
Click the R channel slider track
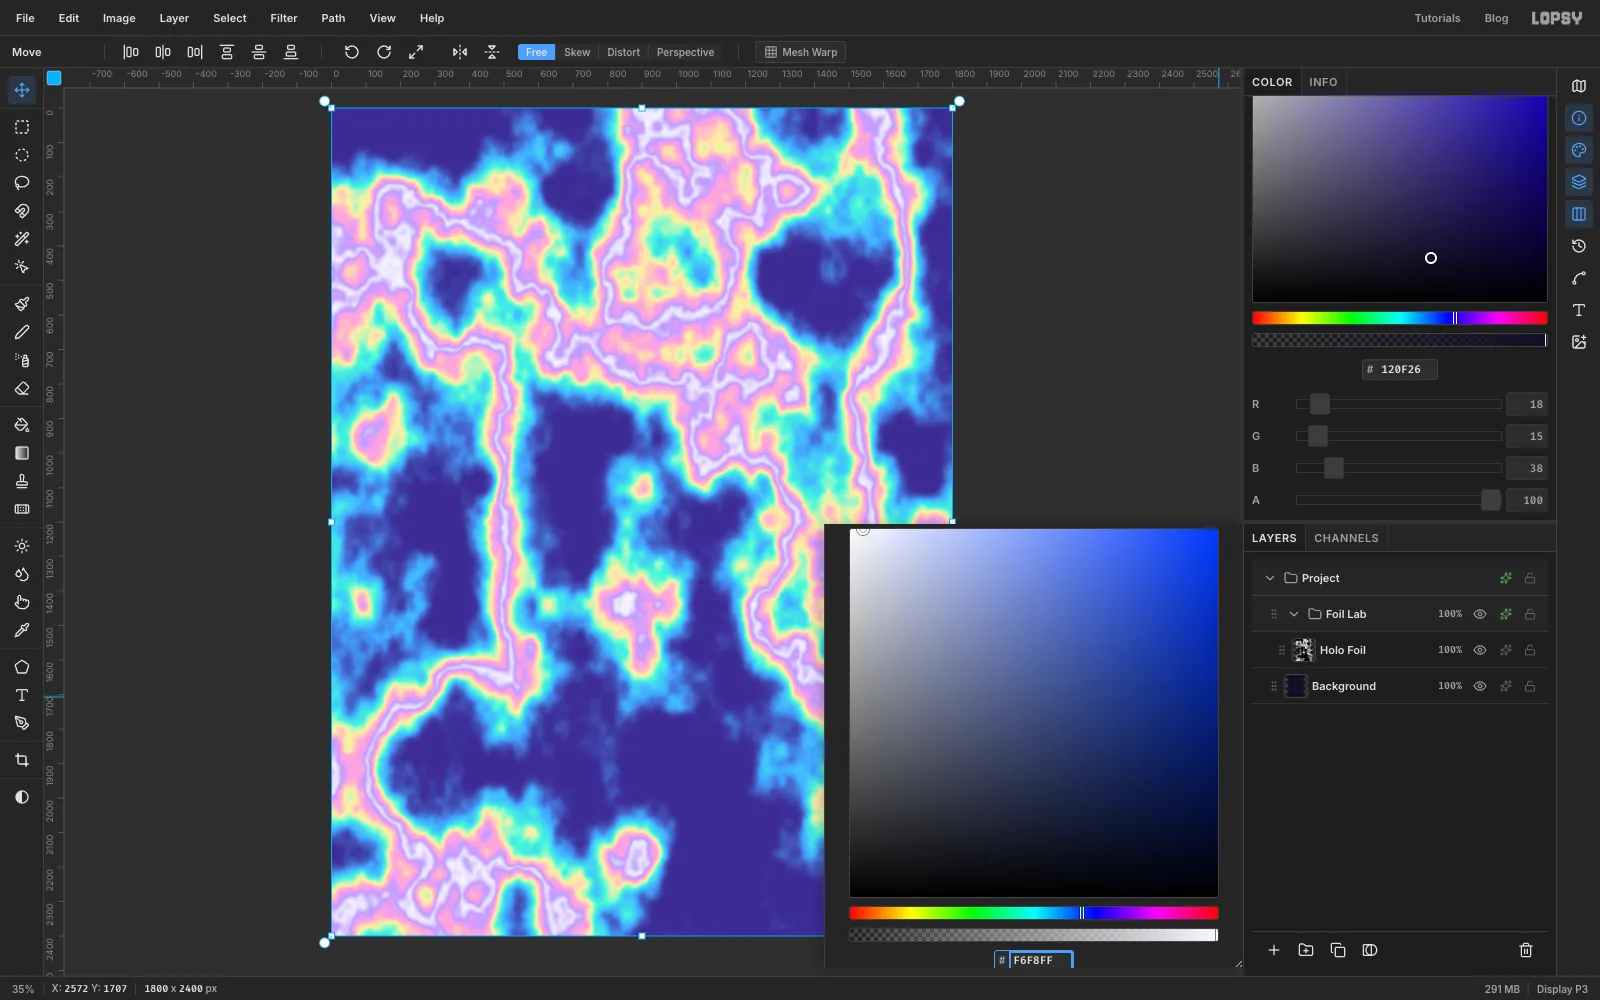1398,404
